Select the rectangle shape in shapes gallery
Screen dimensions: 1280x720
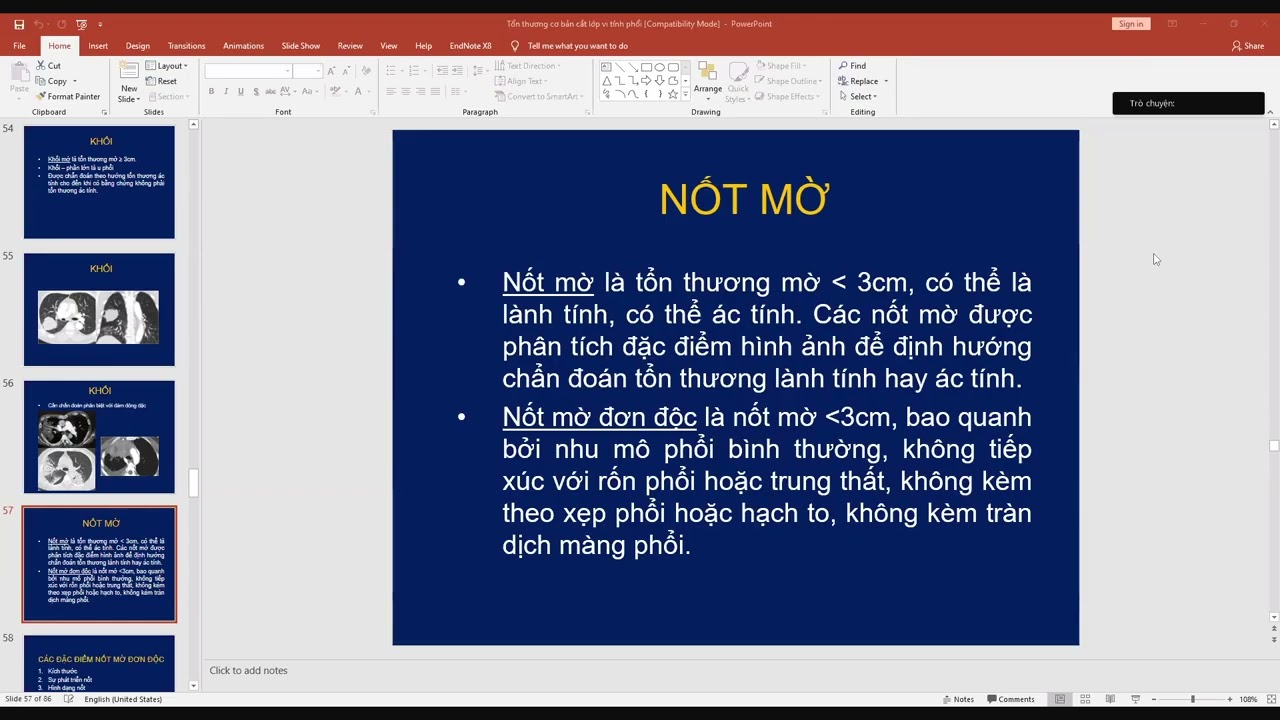pyautogui.click(x=646, y=67)
